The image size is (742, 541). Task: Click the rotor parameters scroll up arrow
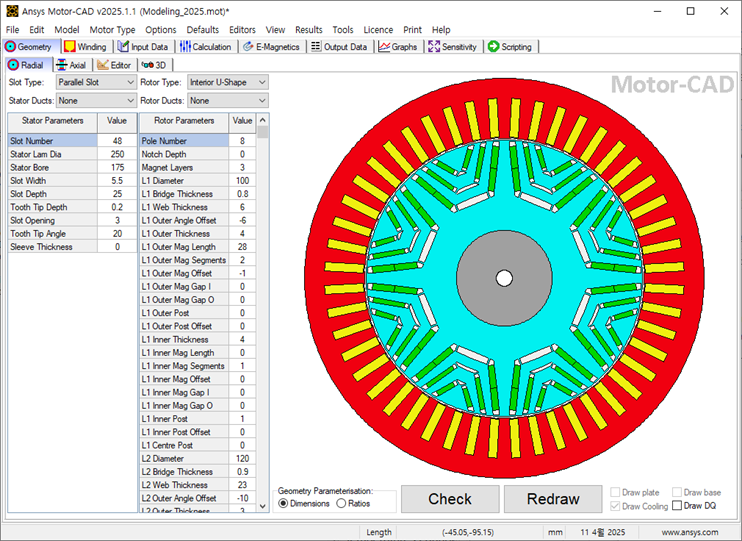(x=263, y=119)
